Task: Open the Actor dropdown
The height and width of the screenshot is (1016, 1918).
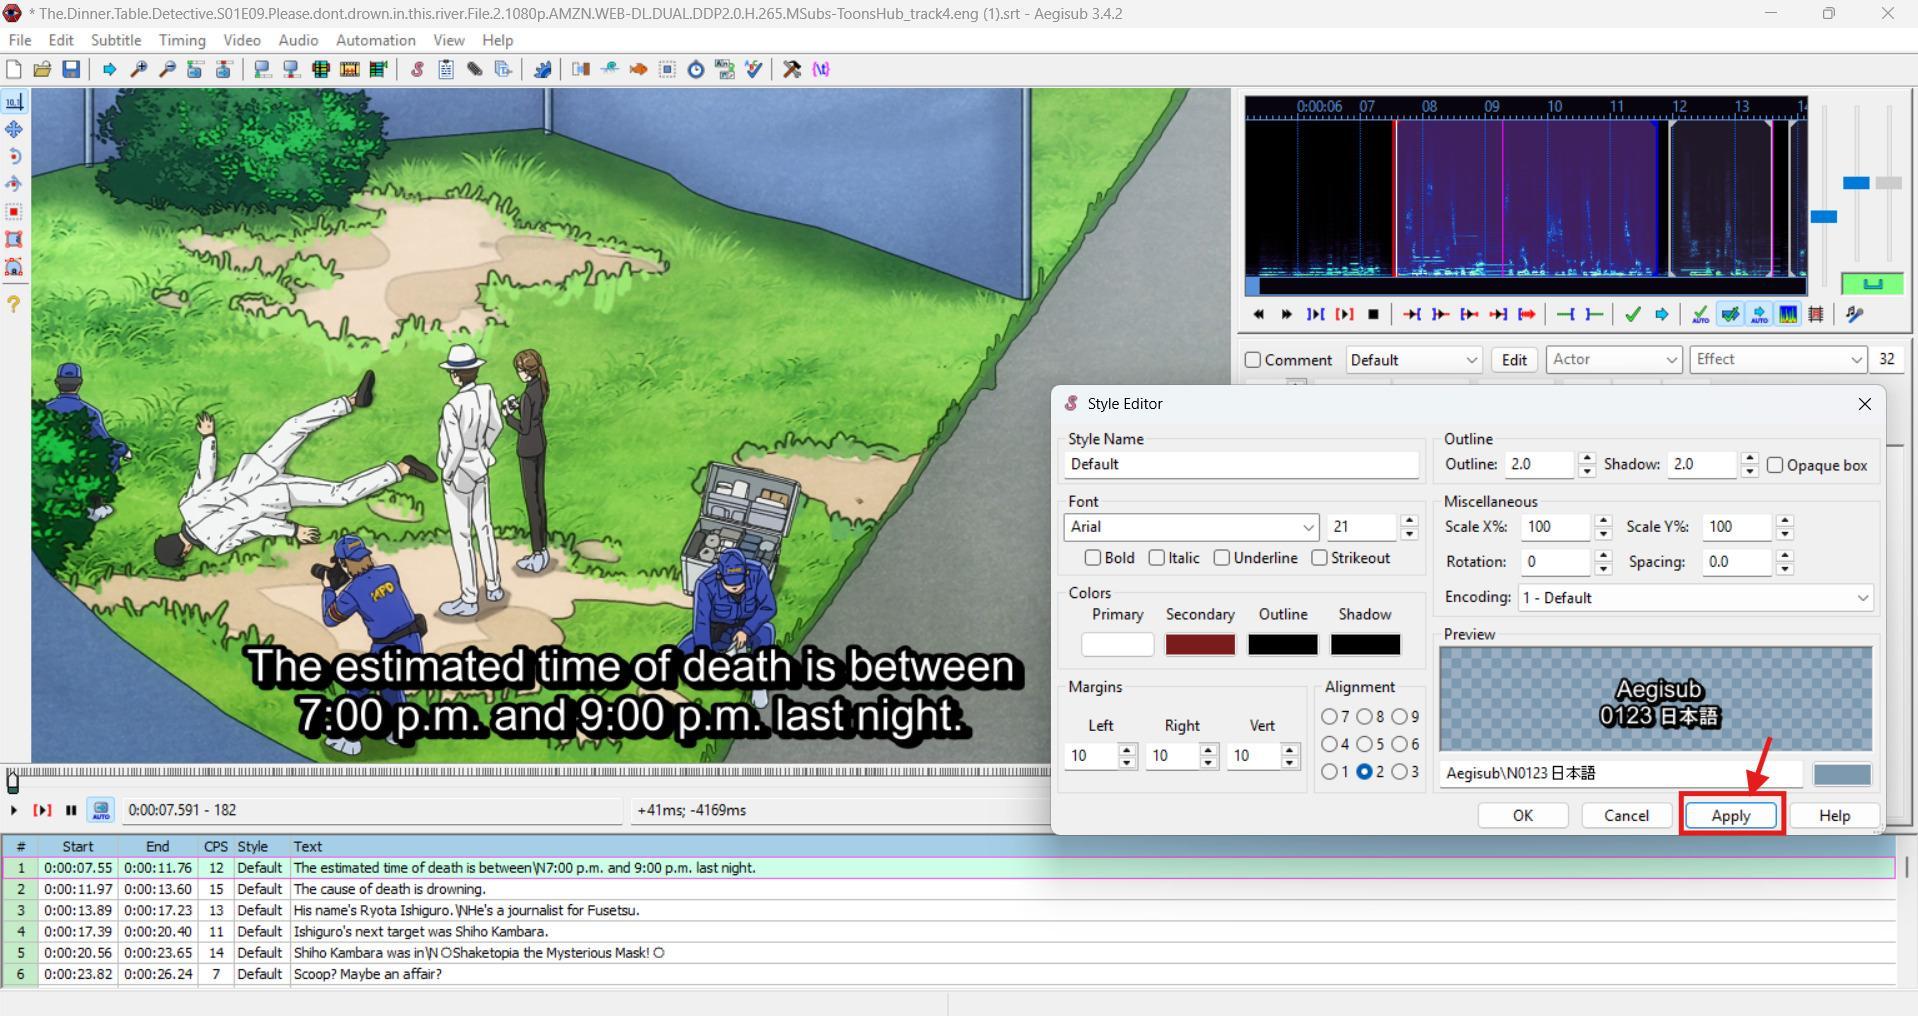Action: 1614,360
